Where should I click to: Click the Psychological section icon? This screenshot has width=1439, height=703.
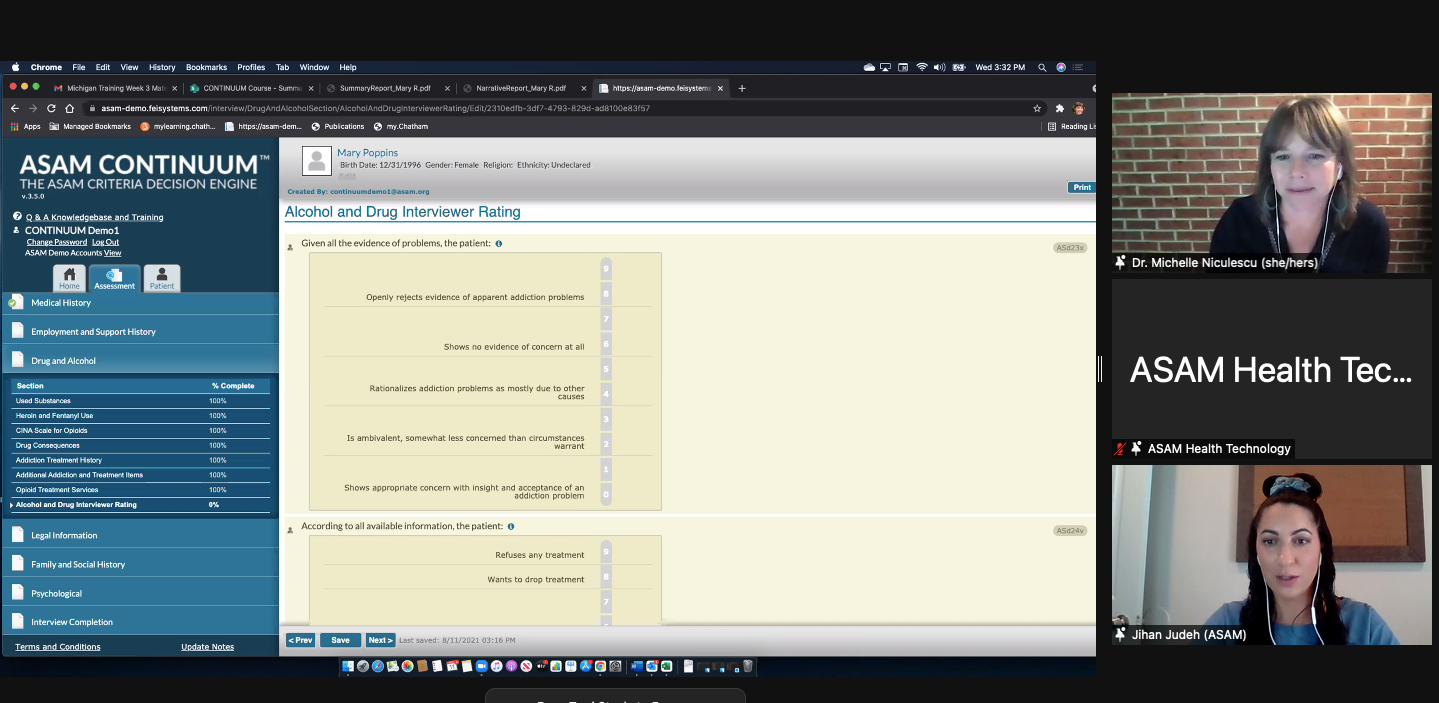(x=18, y=593)
